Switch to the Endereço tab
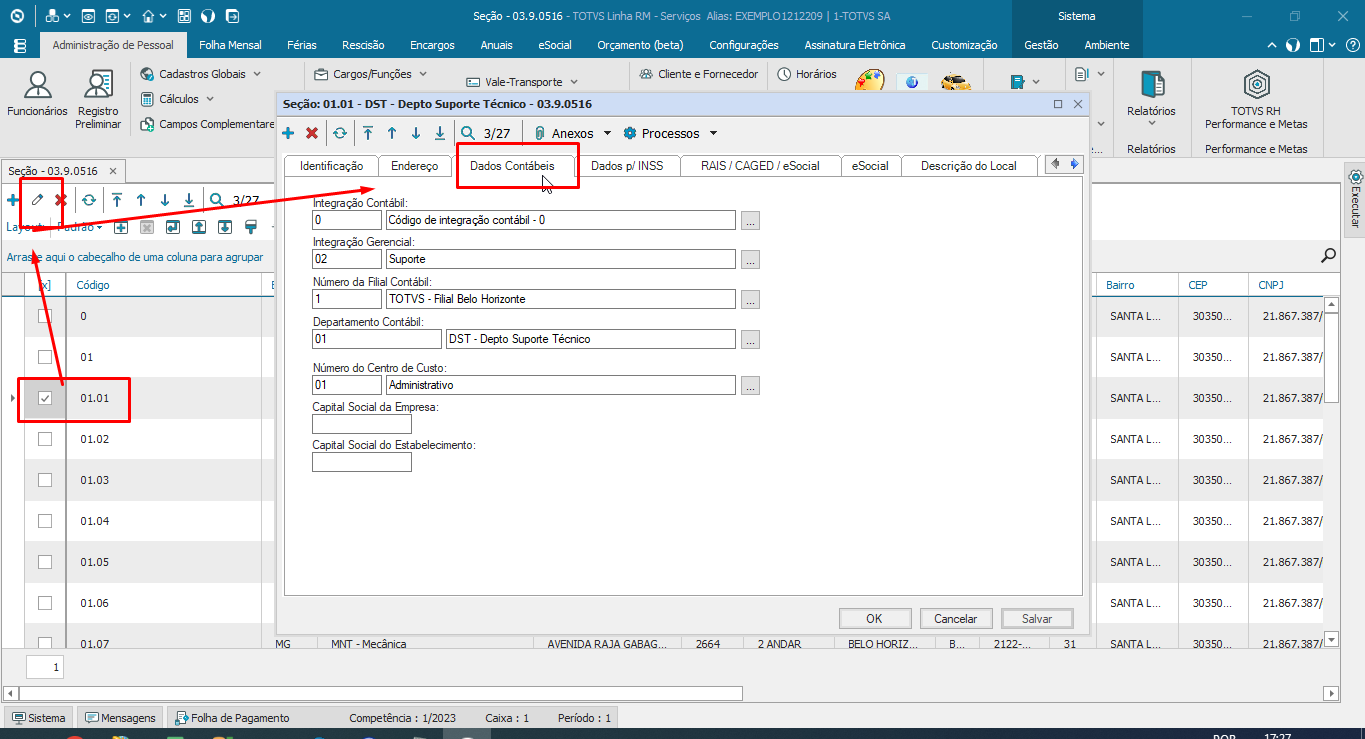Image resolution: width=1365 pixels, height=739 pixels. pos(415,166)
